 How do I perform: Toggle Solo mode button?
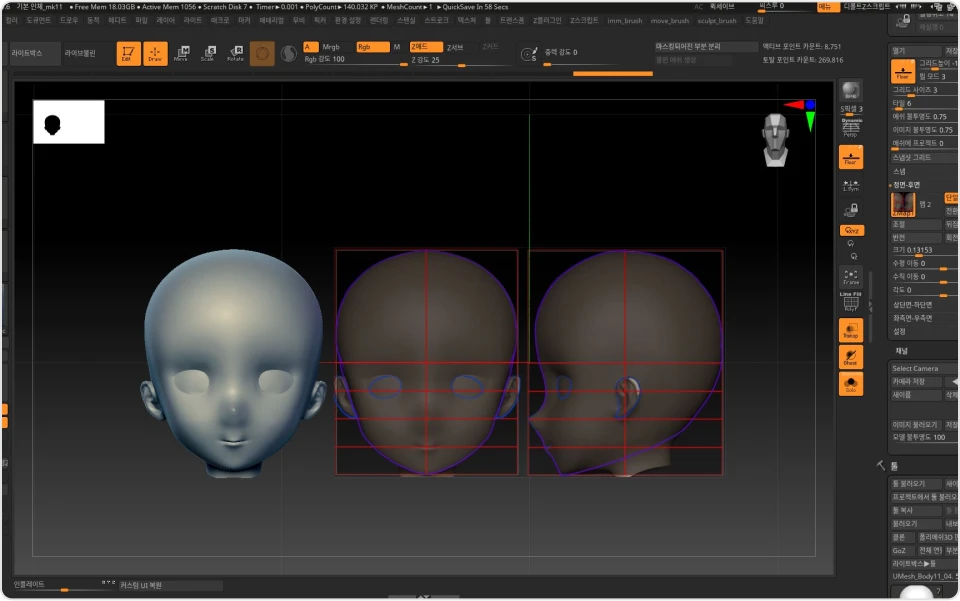850,384
